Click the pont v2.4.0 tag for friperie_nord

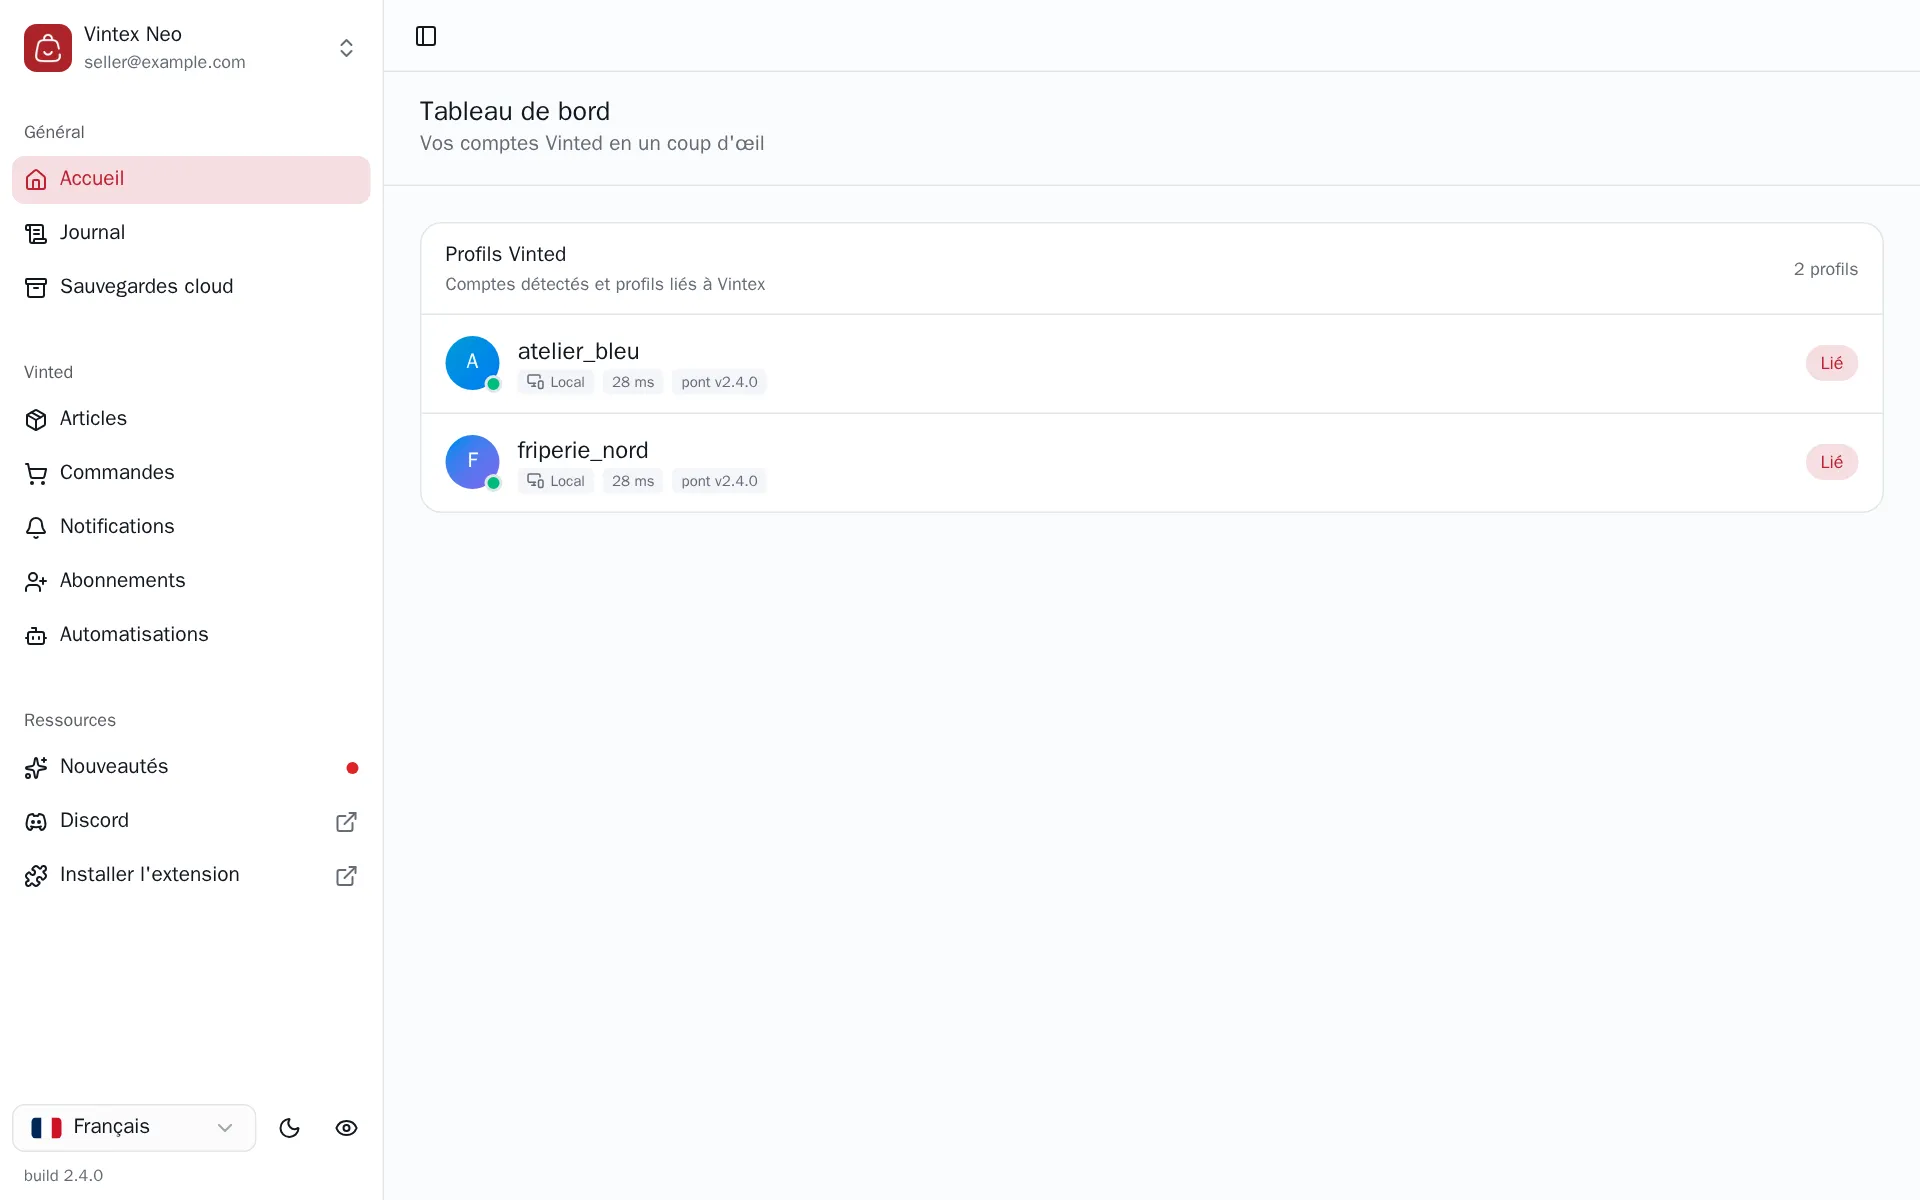coord(719,481)
